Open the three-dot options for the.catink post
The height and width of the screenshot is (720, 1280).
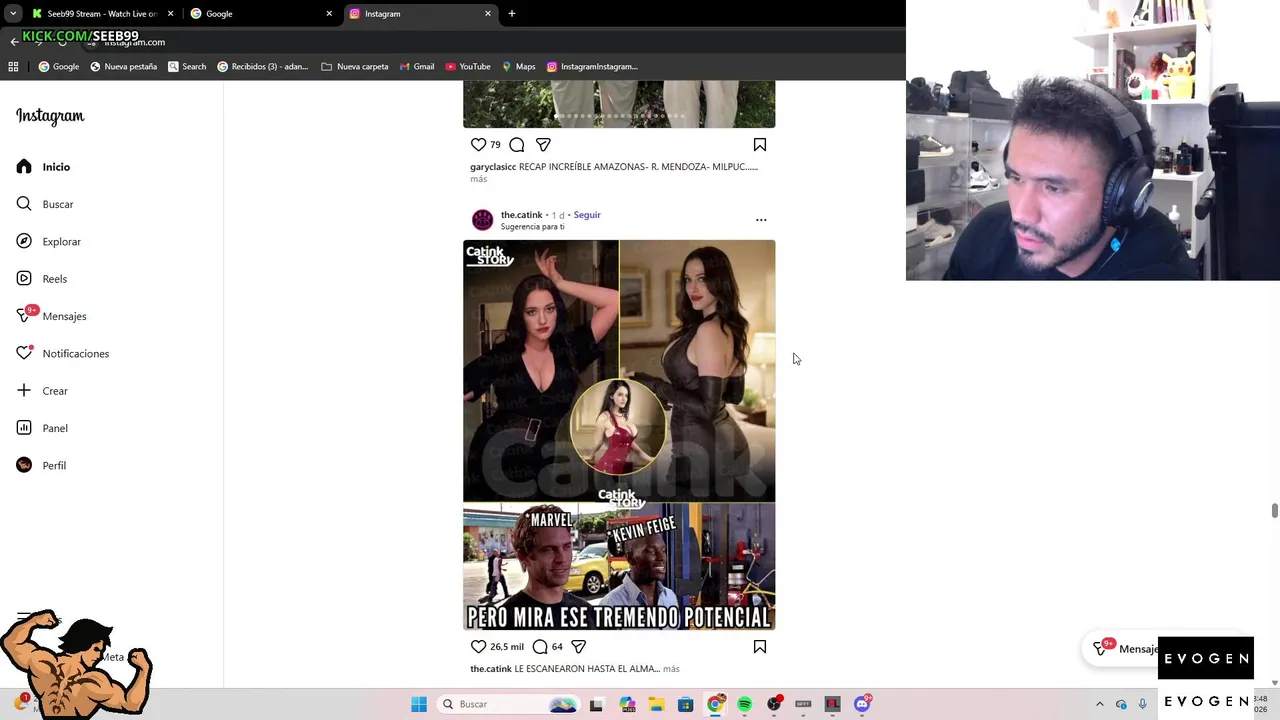(x=761, y=219)
